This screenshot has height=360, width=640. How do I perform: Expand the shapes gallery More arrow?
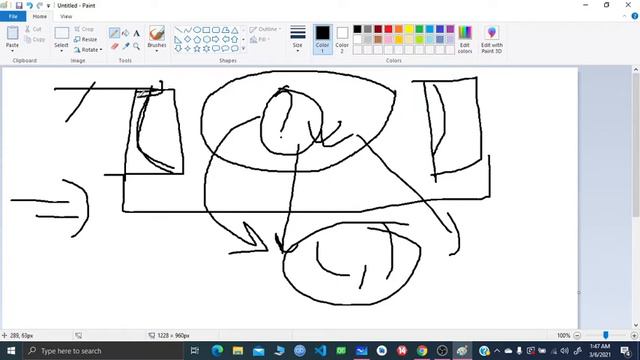[243, 49]
